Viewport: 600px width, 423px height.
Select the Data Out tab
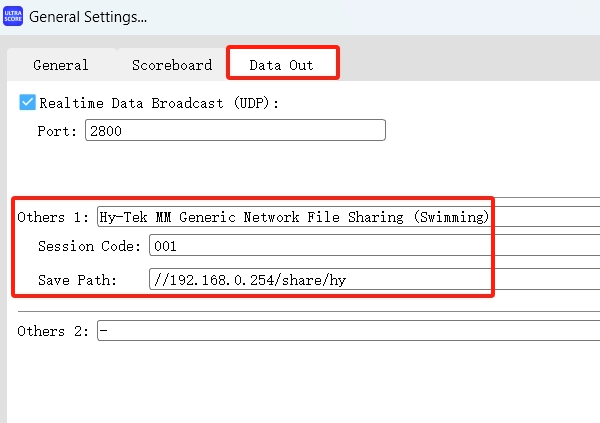point(281,65)
